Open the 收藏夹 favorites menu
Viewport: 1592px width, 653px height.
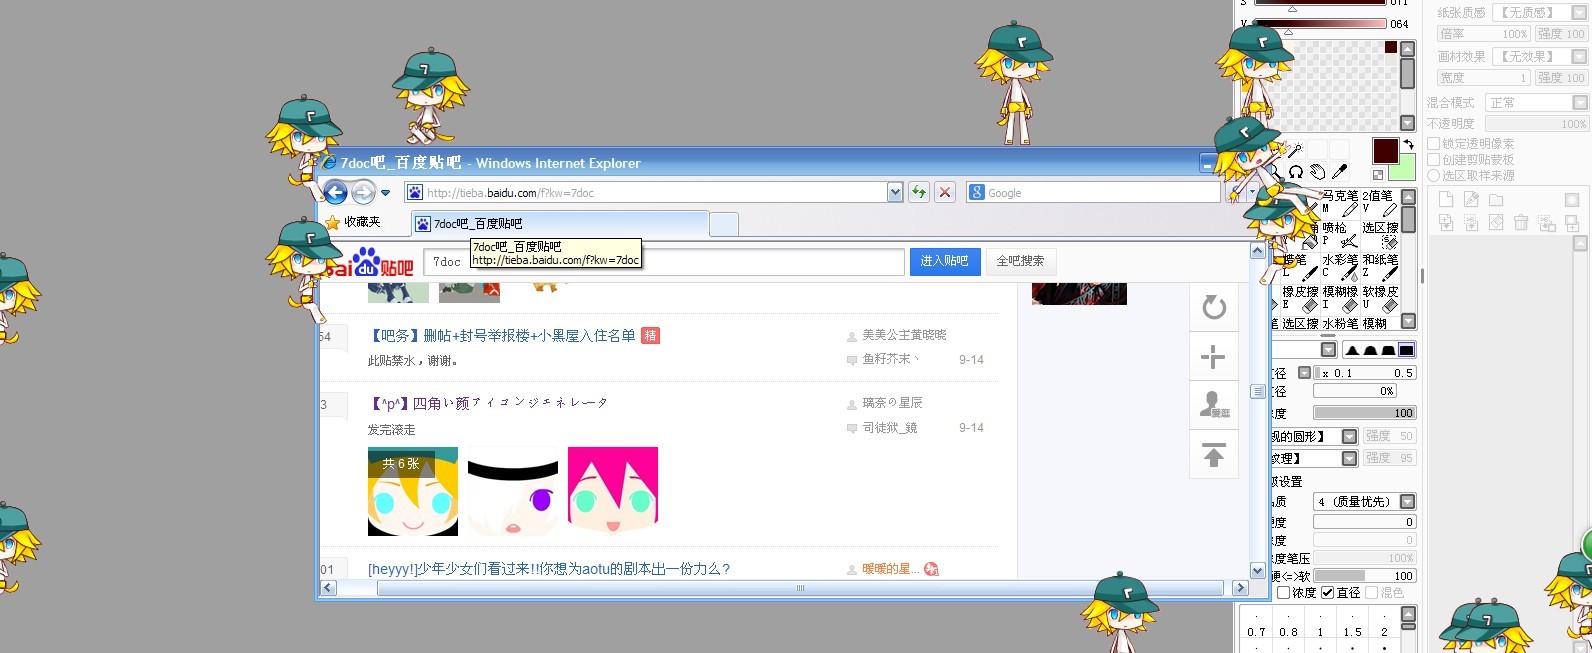tap(353, 222)
